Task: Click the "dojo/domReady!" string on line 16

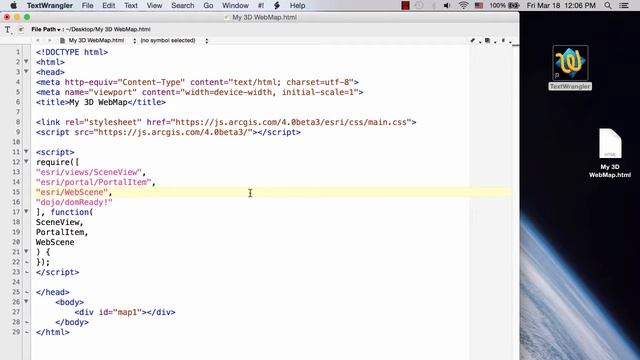Action: (x=74, y=202)
